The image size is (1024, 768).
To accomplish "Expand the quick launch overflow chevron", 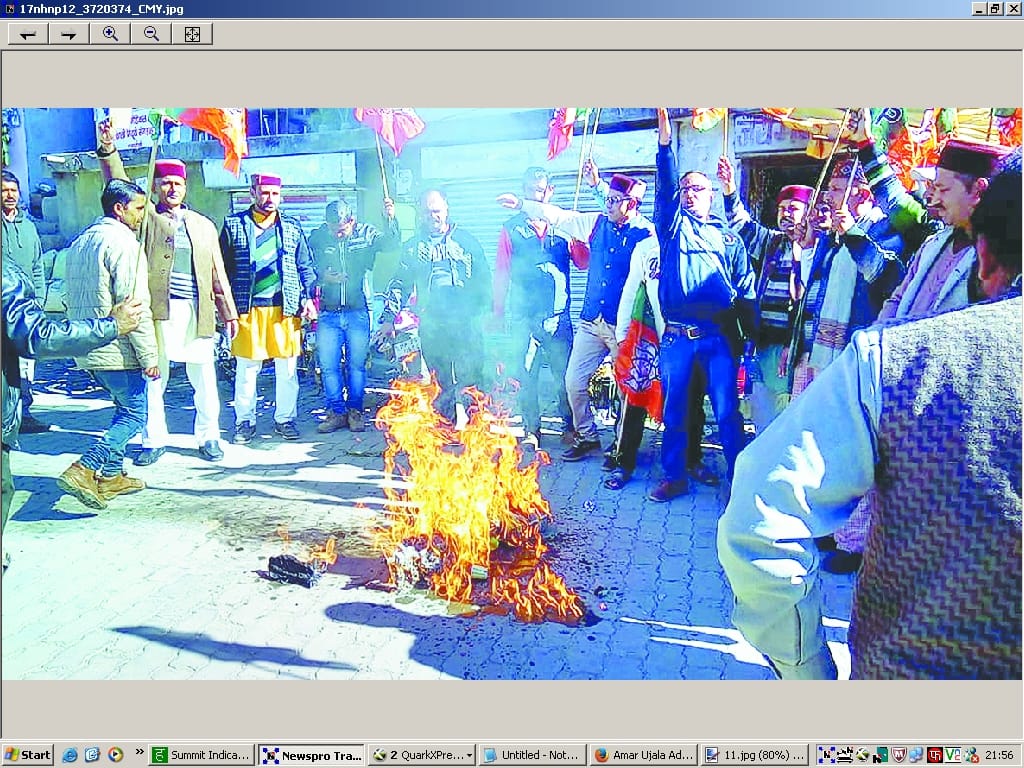I will tap(139, 752).
